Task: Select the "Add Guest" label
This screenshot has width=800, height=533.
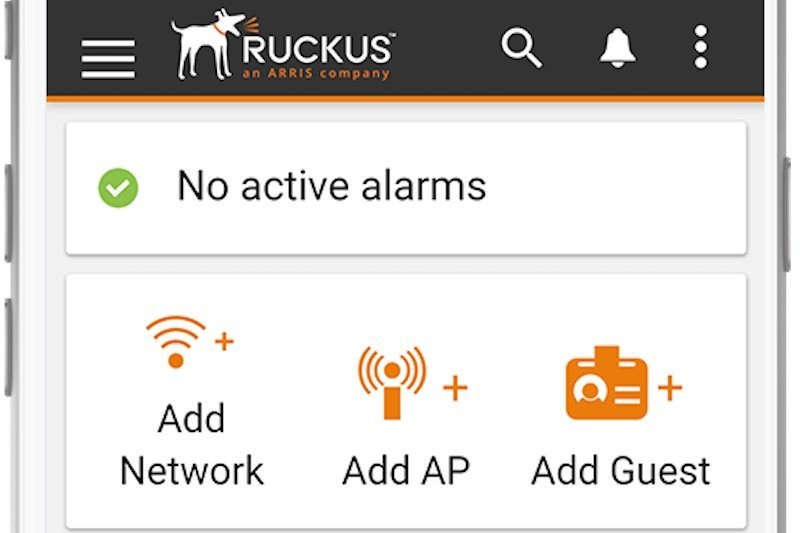Action: pyautogui.click(x=620, y=470)
